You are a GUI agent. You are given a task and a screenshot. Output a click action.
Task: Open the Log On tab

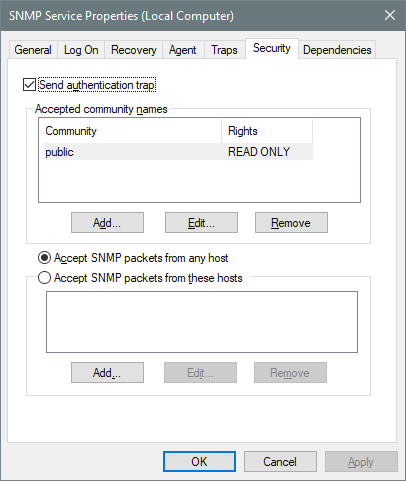coord(81,50)
